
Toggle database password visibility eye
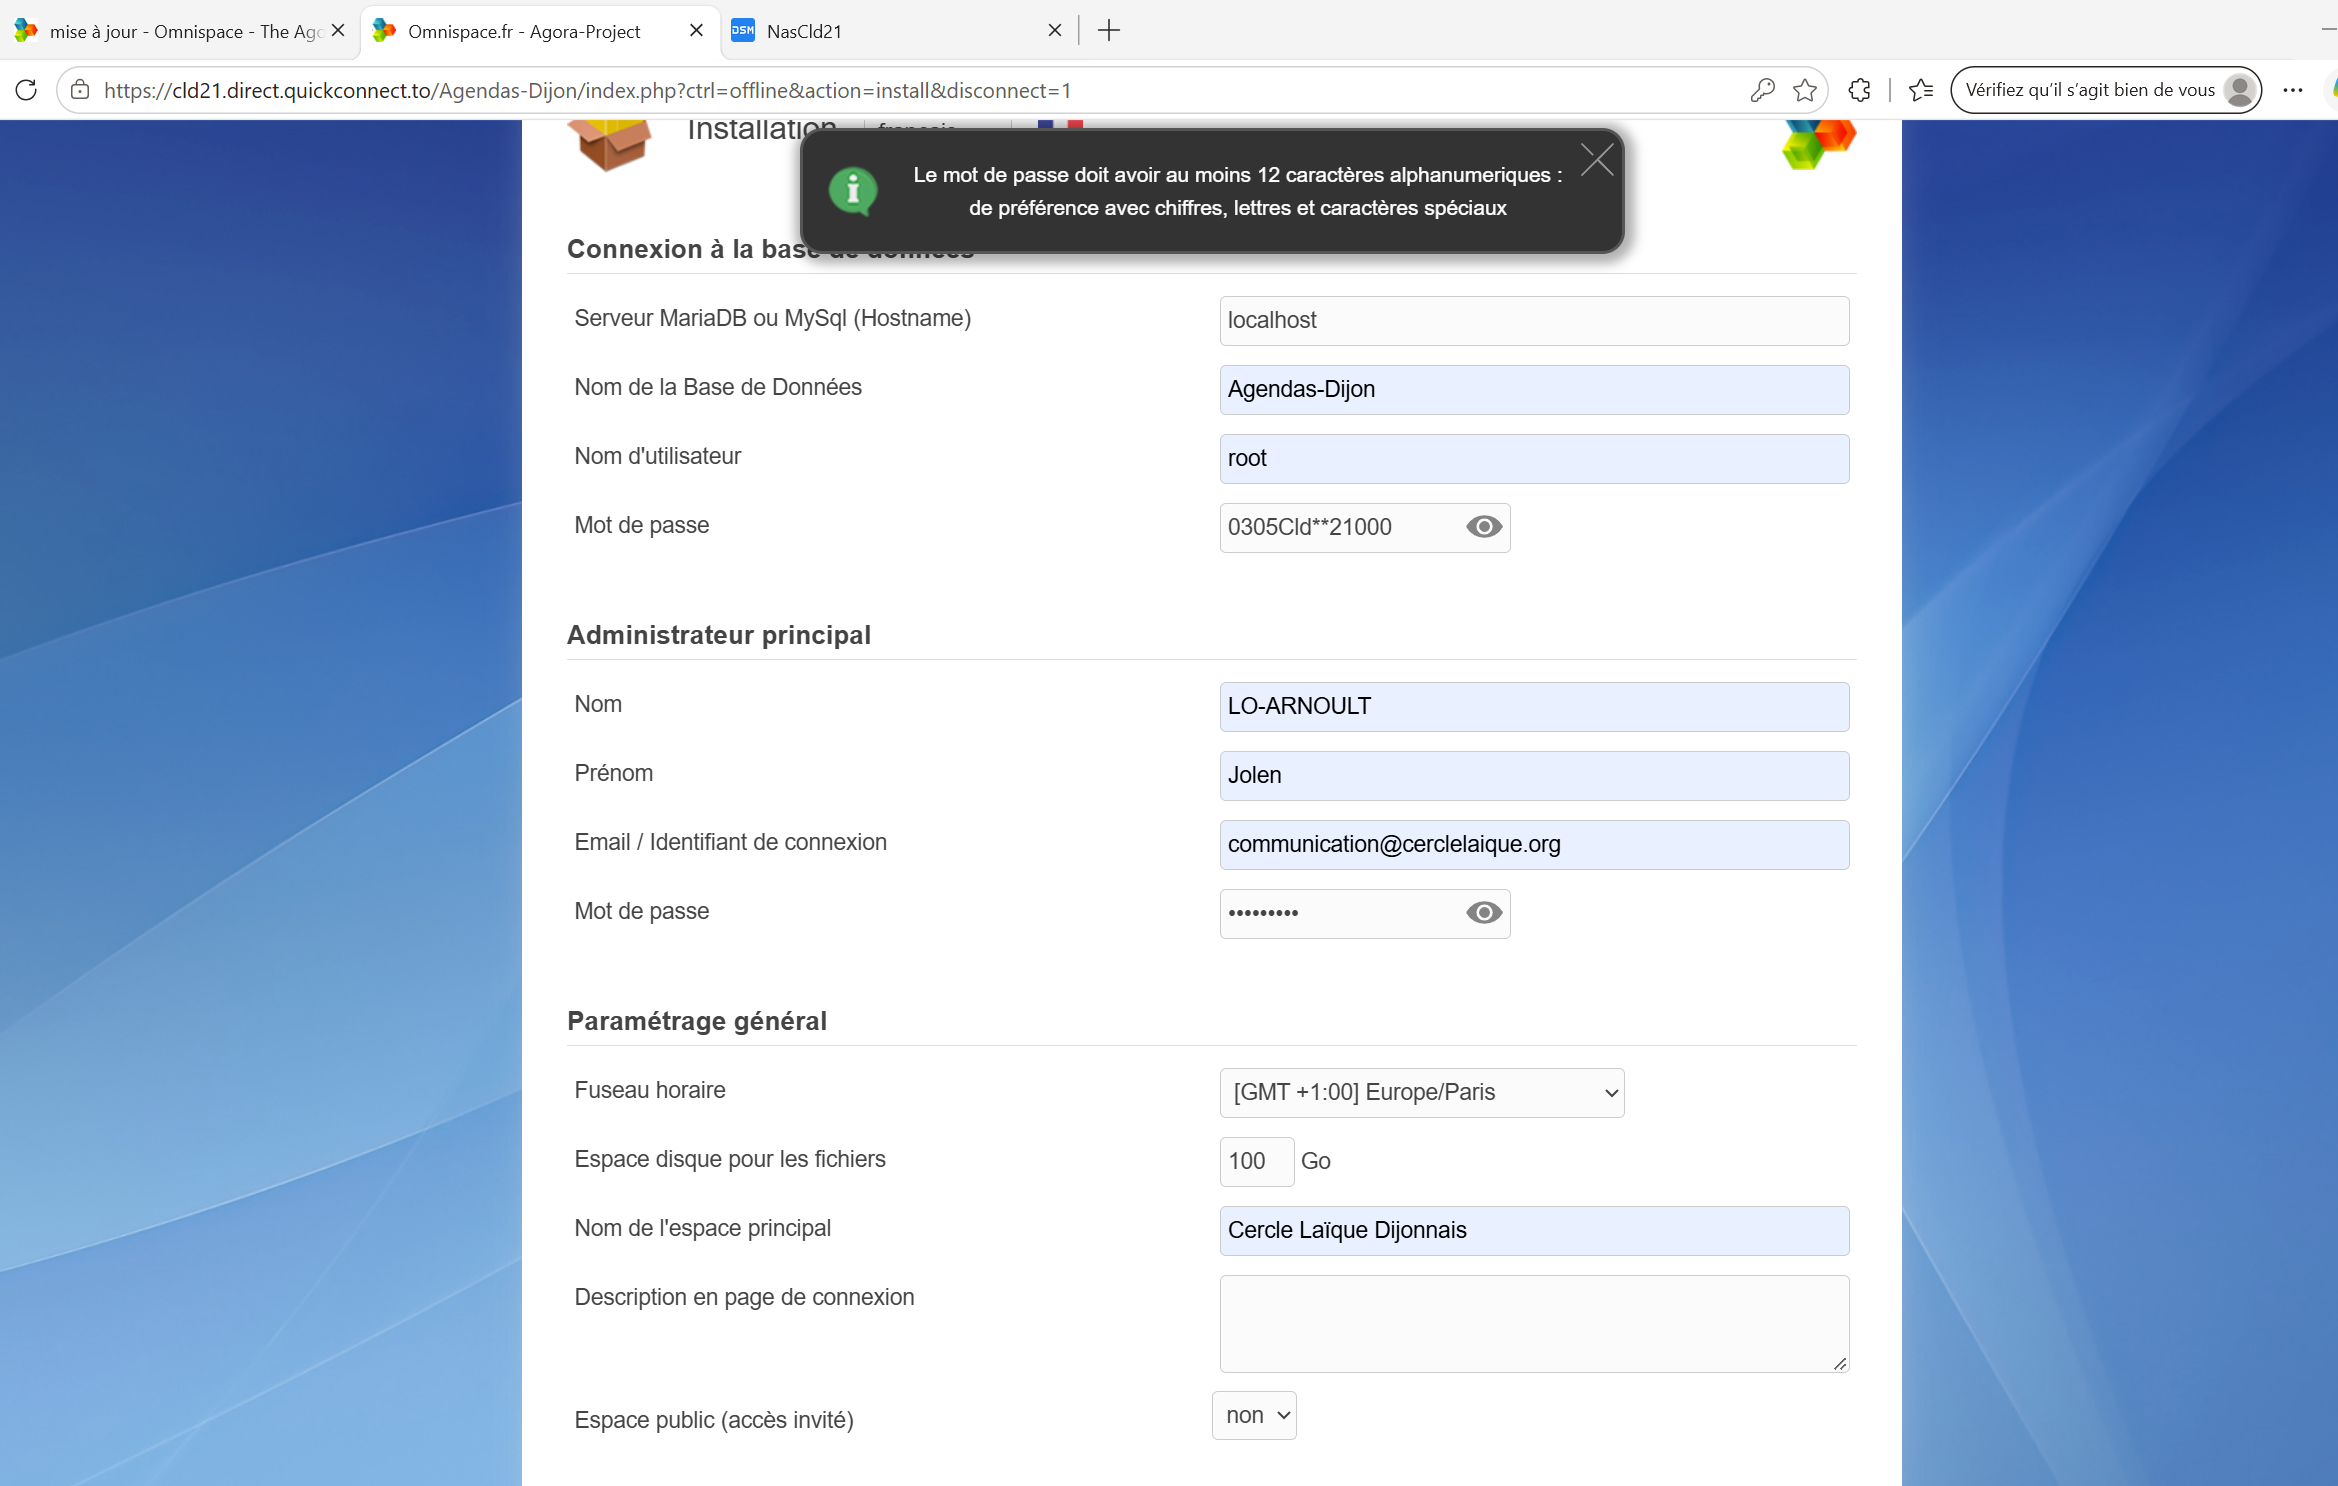1484,527
